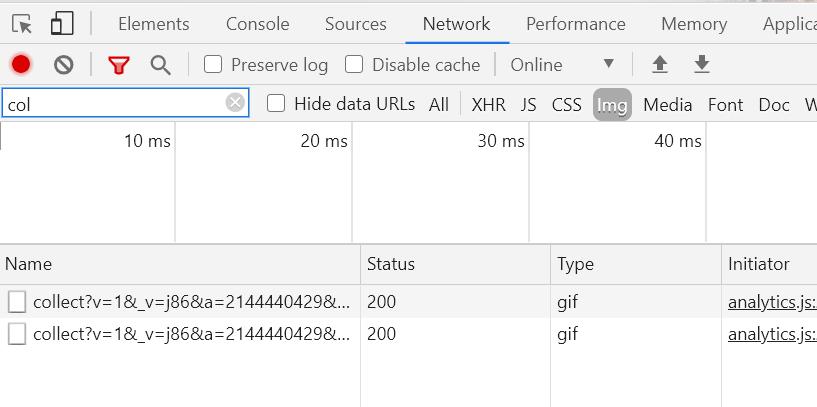817x407 pixels.
Task: Open the network search magnifier
Action: tap(160, 65)
